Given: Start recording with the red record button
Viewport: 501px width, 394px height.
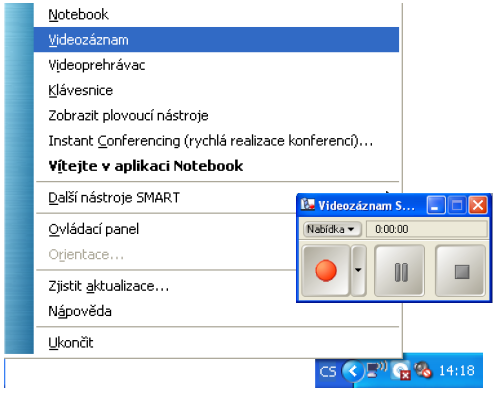Looking at the screenshot, I should coord(326,270).
